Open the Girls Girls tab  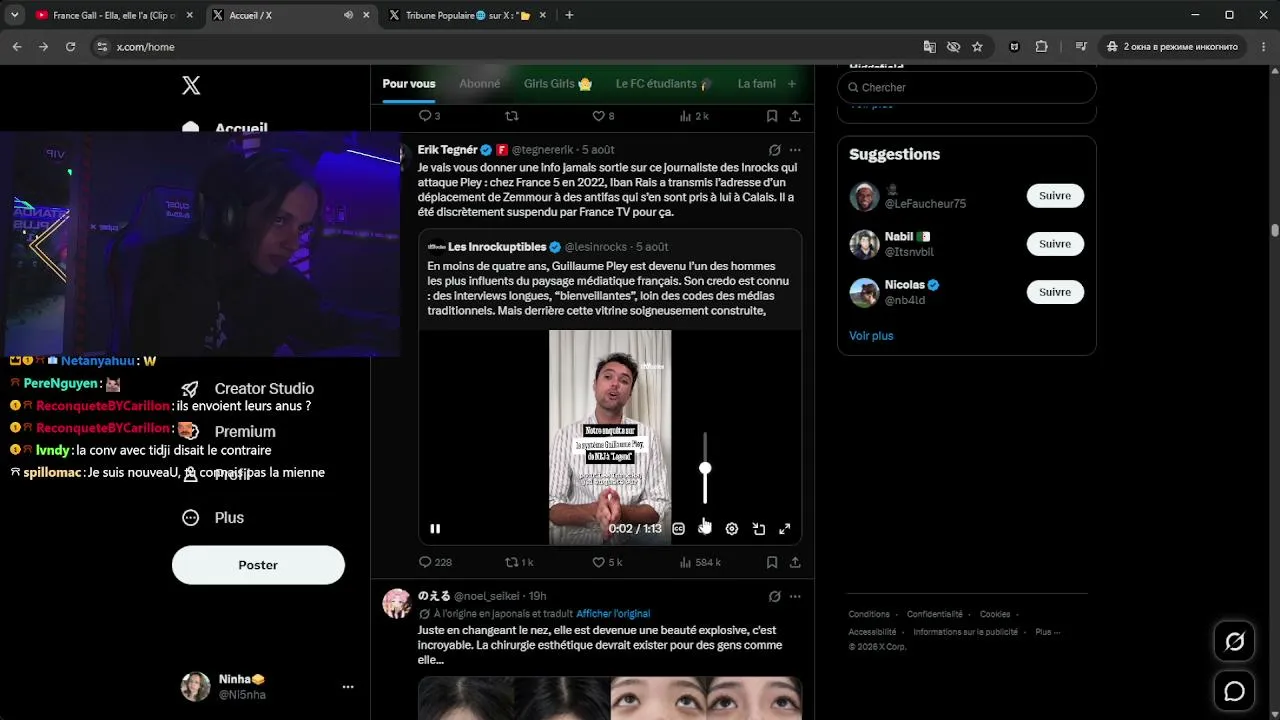[x=558, y=84]
